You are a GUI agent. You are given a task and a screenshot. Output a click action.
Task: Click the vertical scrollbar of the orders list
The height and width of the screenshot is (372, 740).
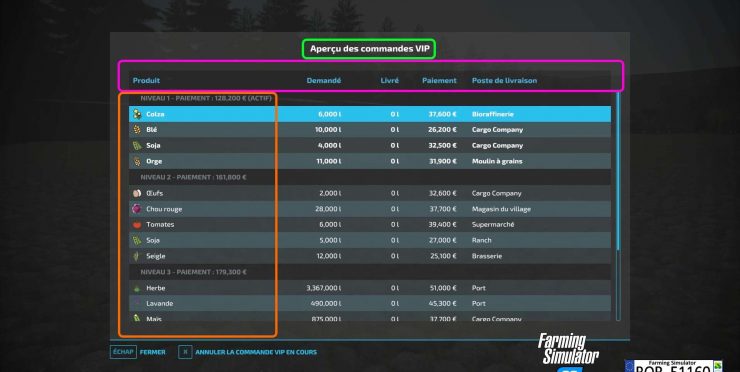618,207
